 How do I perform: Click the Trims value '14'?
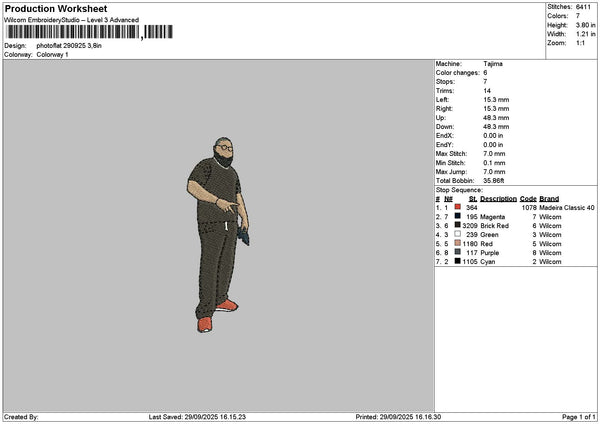click(487, 91)
